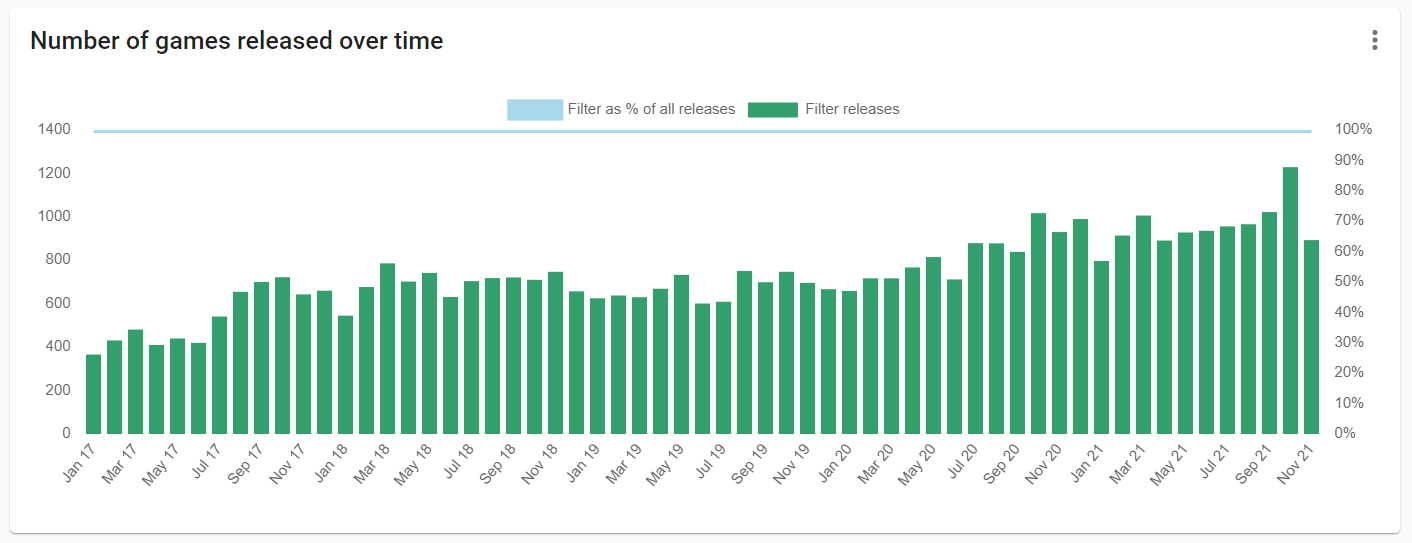The image size is (1412, 543).
Task: Click the May 19 bar
Action: [681, 354]
